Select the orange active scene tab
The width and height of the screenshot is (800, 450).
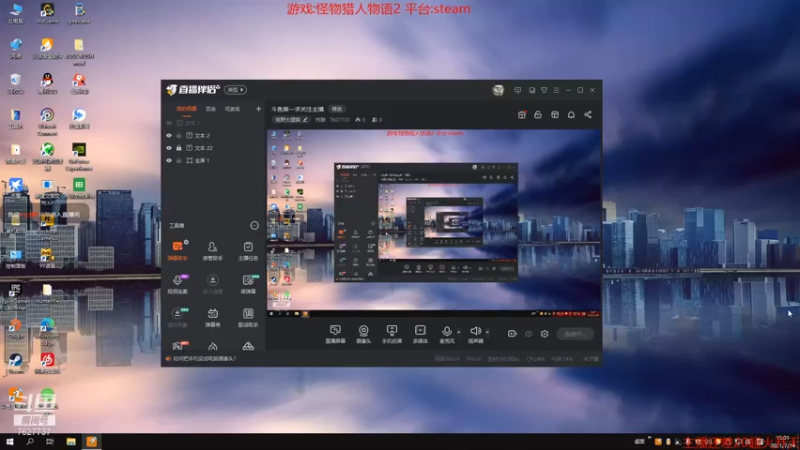point(186,109)
